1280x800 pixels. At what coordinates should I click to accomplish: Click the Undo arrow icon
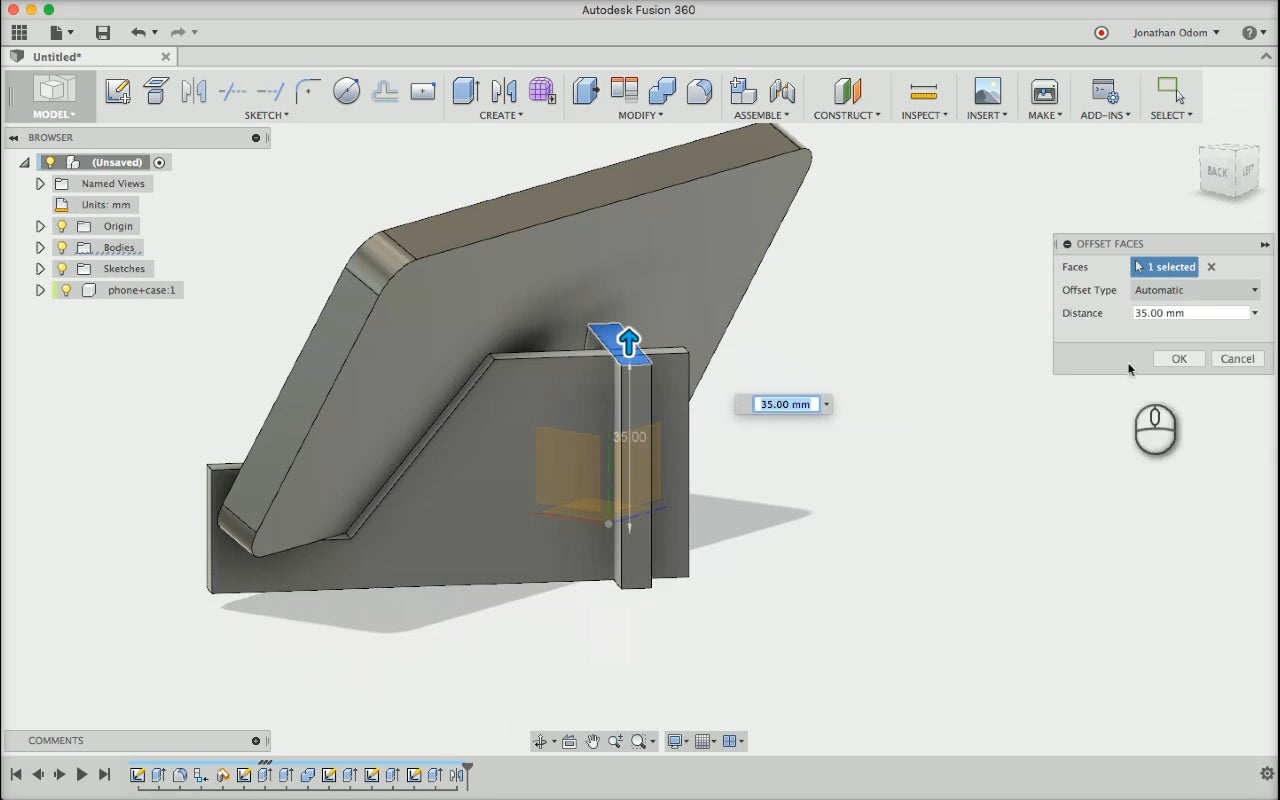pos(138,33)
